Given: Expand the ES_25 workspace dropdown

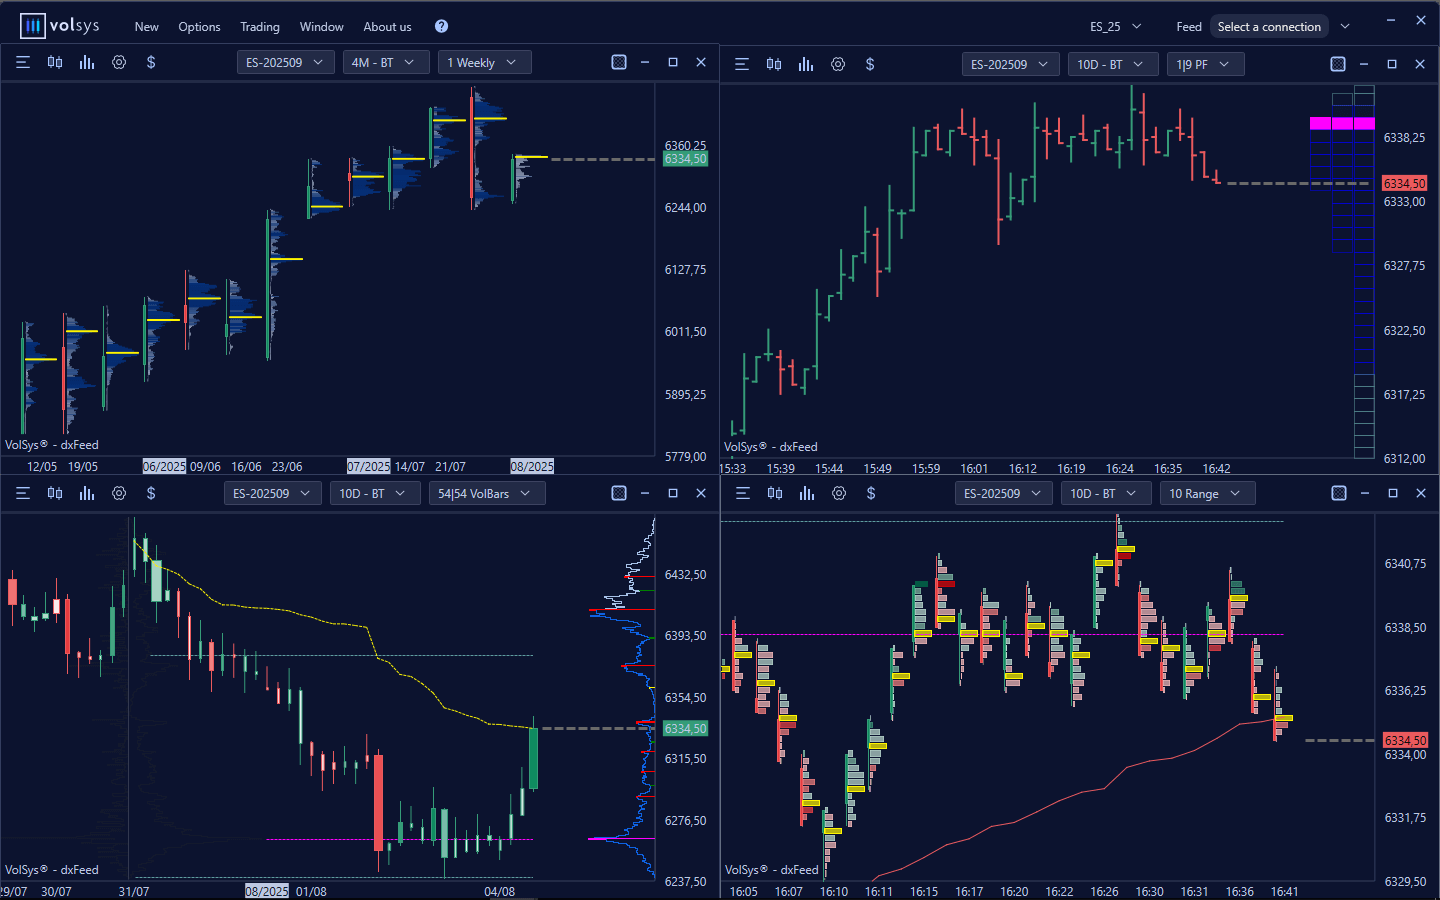Looking at the screenshot, I should click(x=1115, y=26).
